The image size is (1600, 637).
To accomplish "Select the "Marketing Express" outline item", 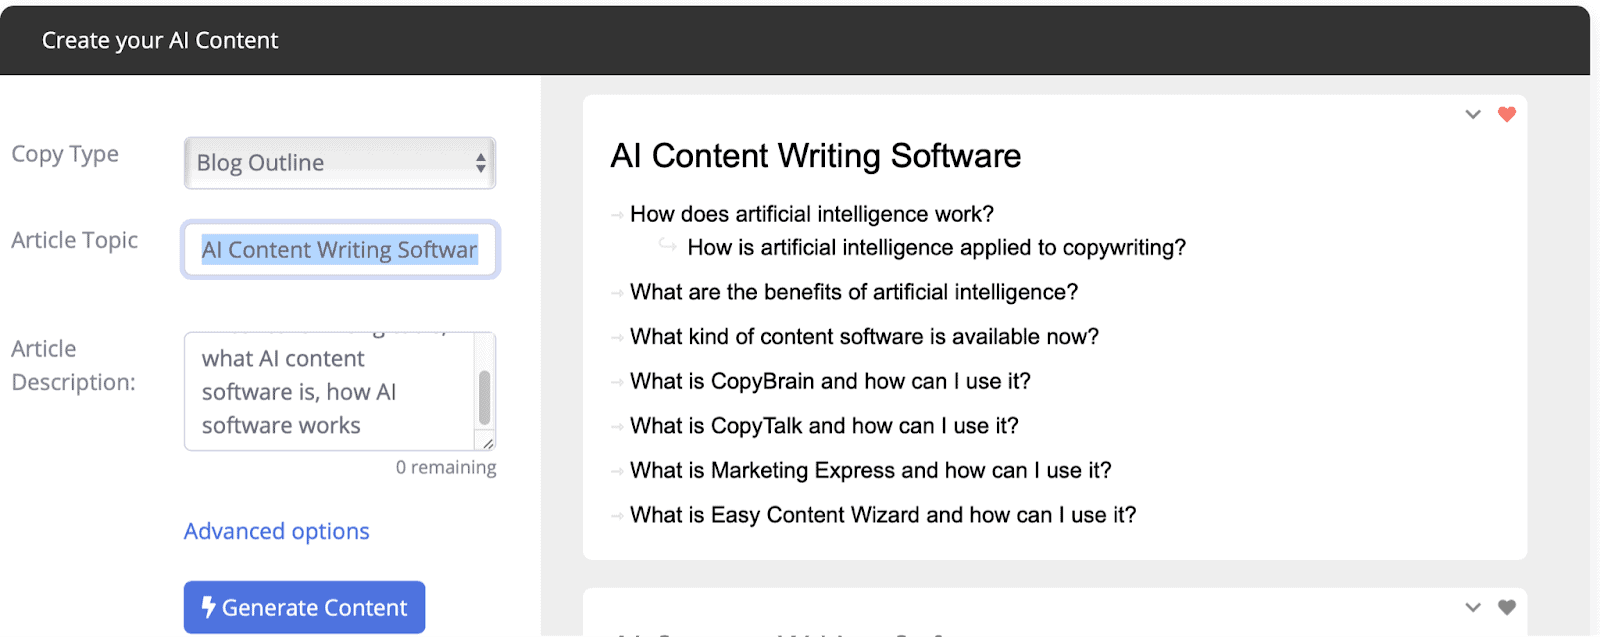I will [870, 470].
